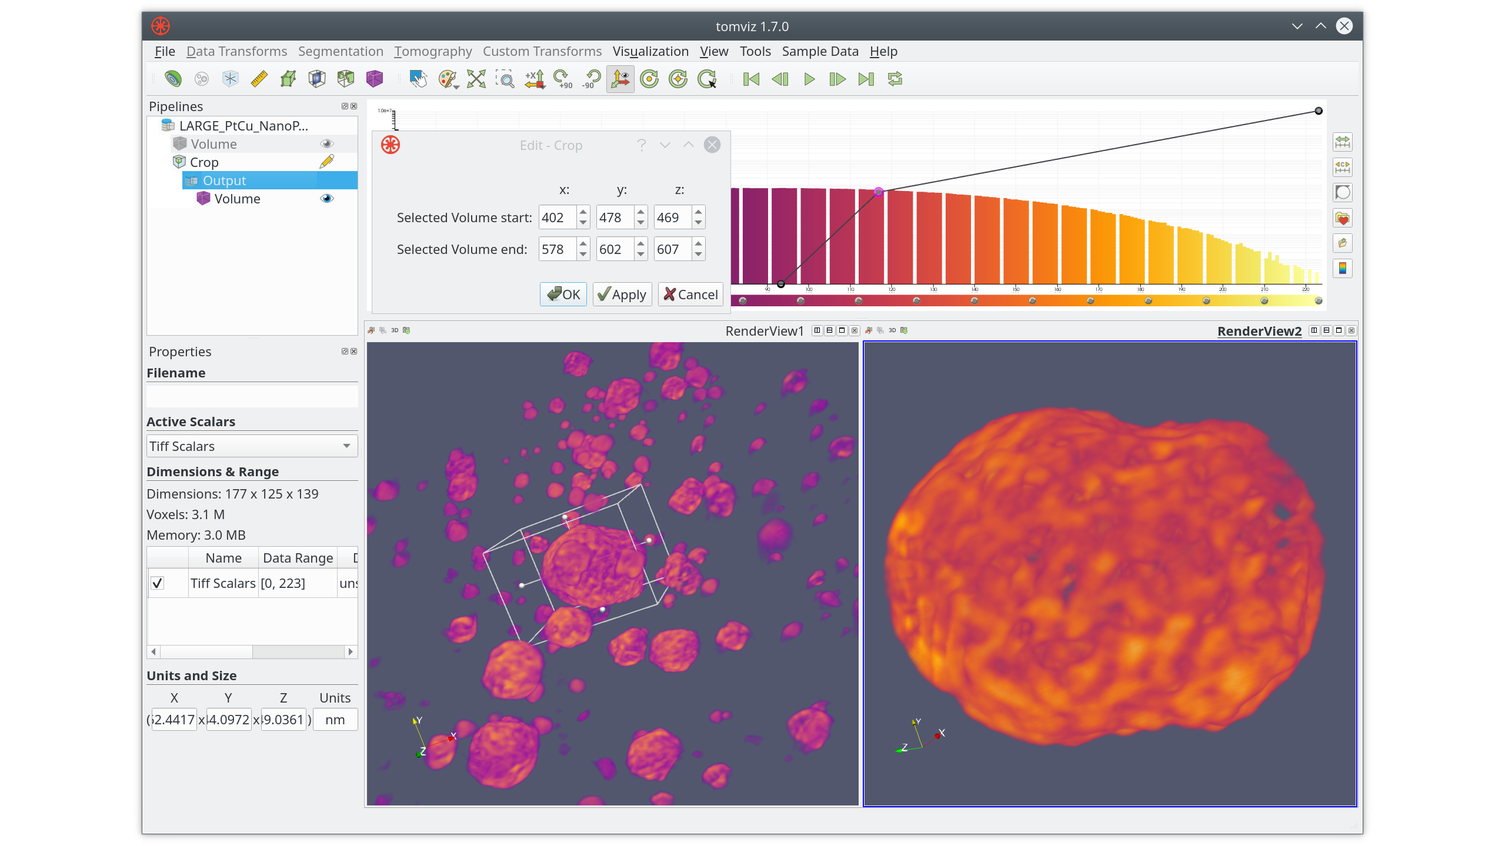Select the volume rendering module icon
The width and height of the screenshot is (1504, 846).
pos(373,78)
